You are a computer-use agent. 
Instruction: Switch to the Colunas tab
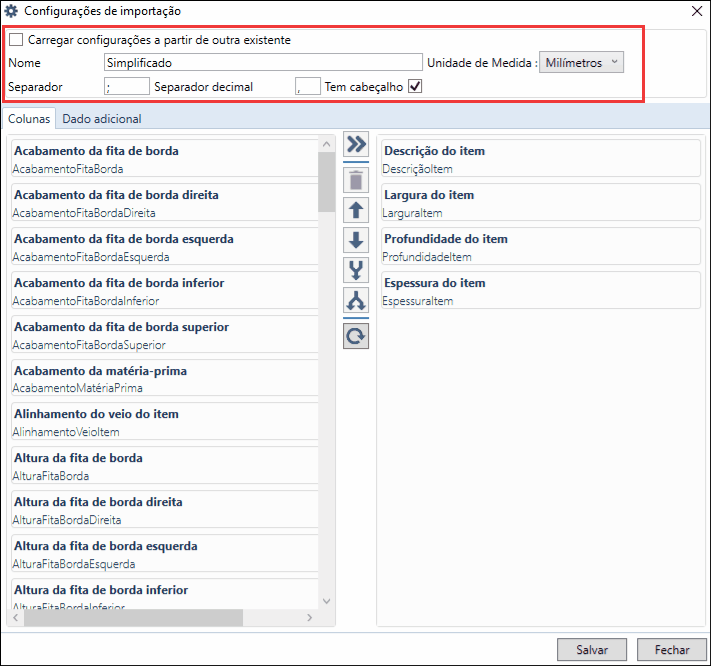coord(29,119)
